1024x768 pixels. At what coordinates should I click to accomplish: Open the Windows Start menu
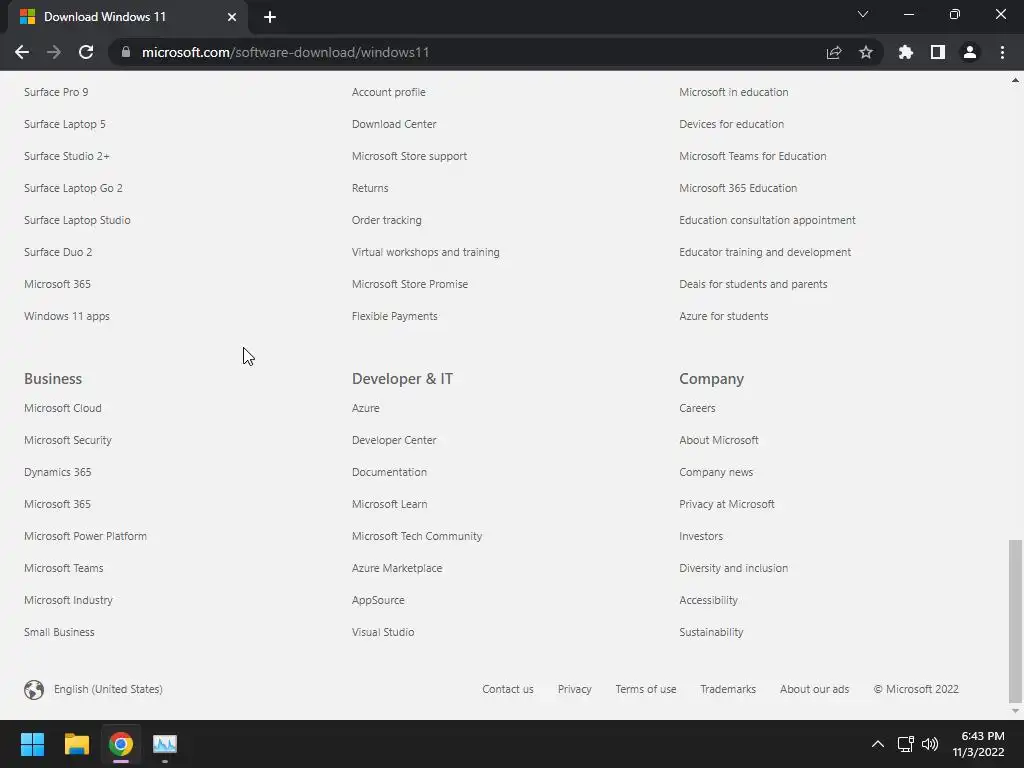[32, 744]
